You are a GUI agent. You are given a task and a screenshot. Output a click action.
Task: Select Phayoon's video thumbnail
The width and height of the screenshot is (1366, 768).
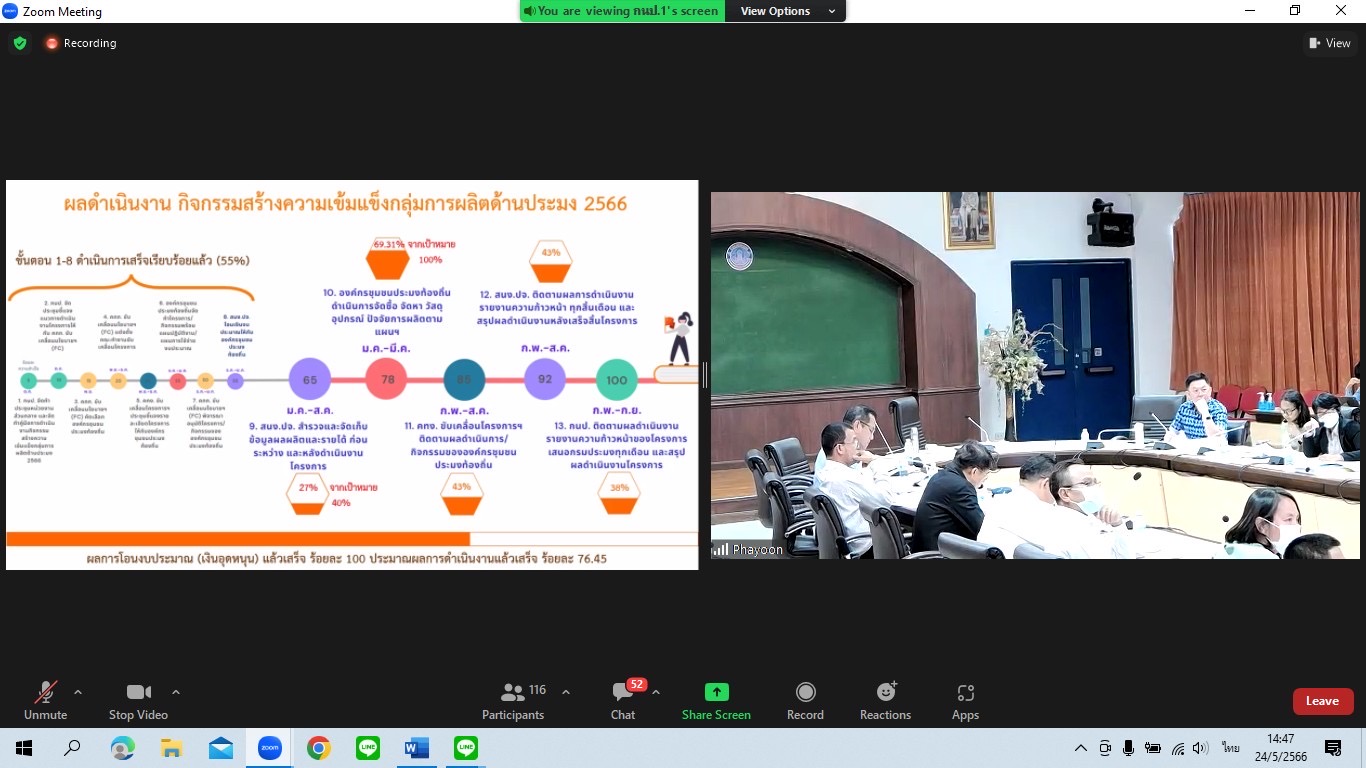point(1035,375)
